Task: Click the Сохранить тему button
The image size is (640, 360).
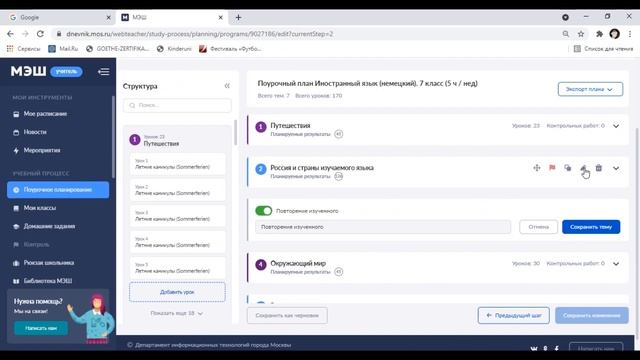Action: tap(591, 227)
